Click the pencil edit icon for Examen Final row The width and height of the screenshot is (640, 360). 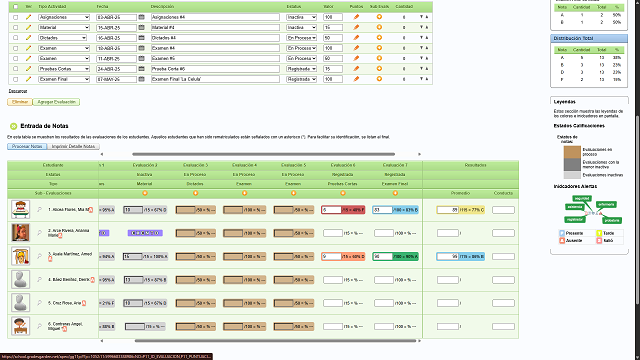(28, 79)
